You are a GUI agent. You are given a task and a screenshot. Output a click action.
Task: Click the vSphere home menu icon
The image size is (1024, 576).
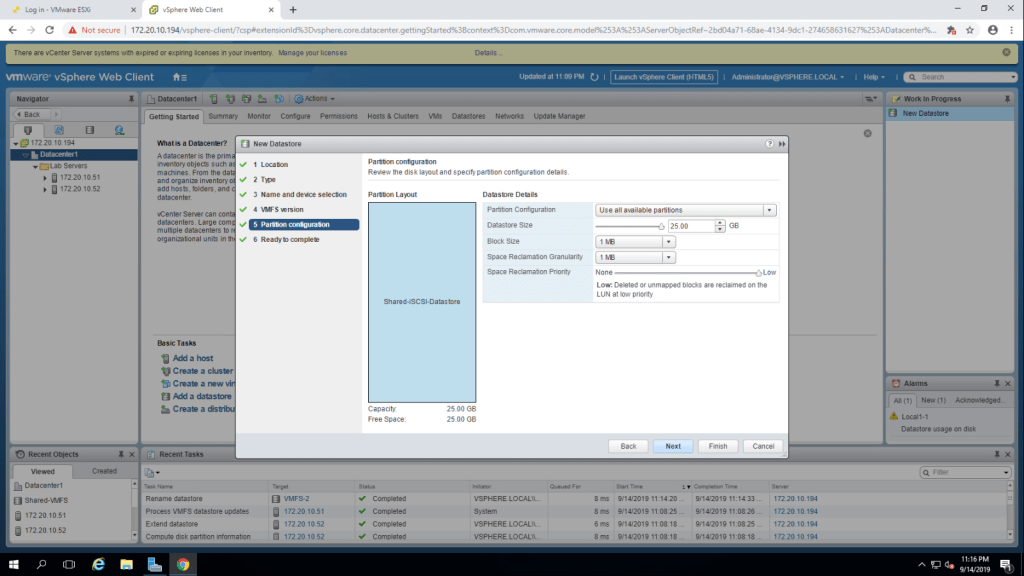coord(179,77)
